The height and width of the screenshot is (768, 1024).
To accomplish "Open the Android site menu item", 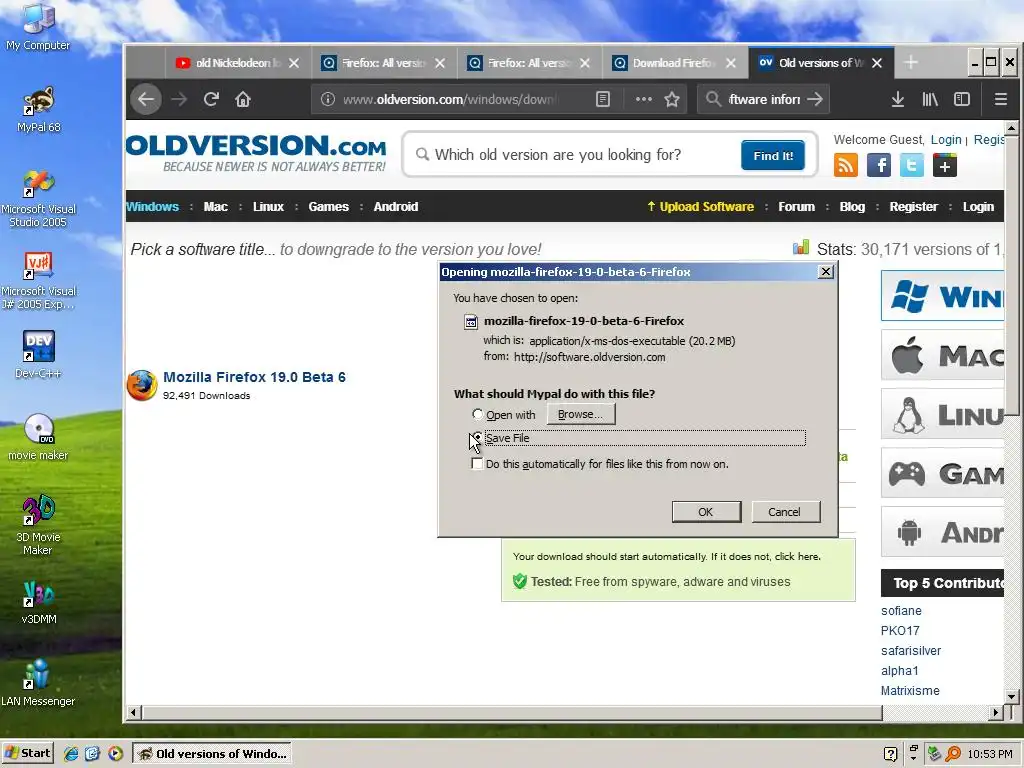I will 396,206.
